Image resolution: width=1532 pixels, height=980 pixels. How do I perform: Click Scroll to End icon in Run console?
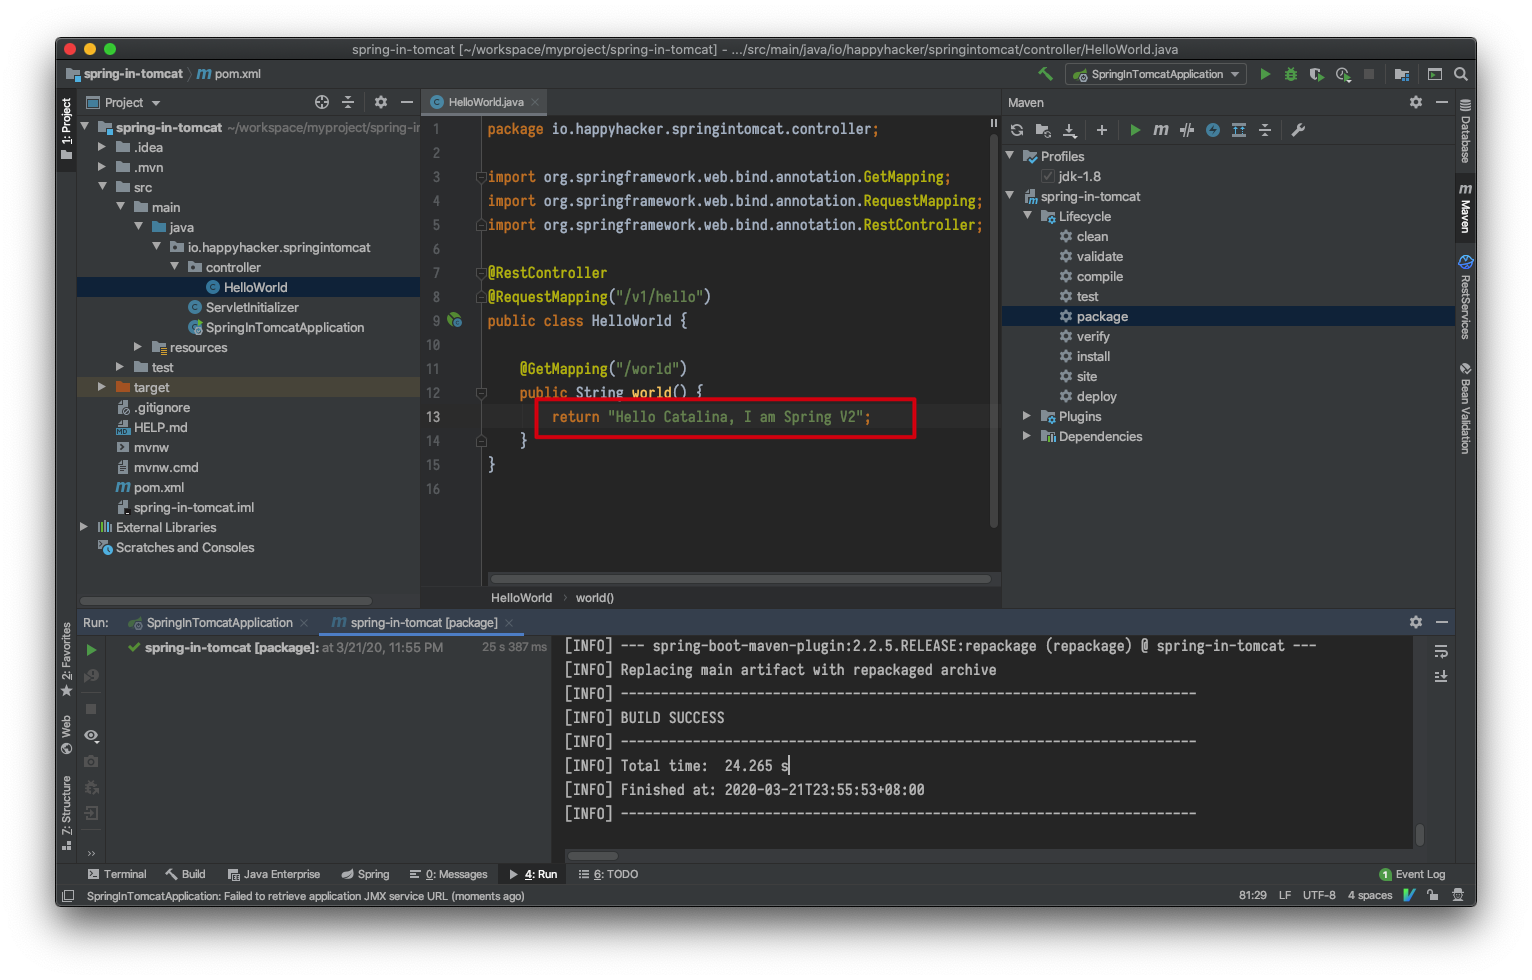[1441, 677]
